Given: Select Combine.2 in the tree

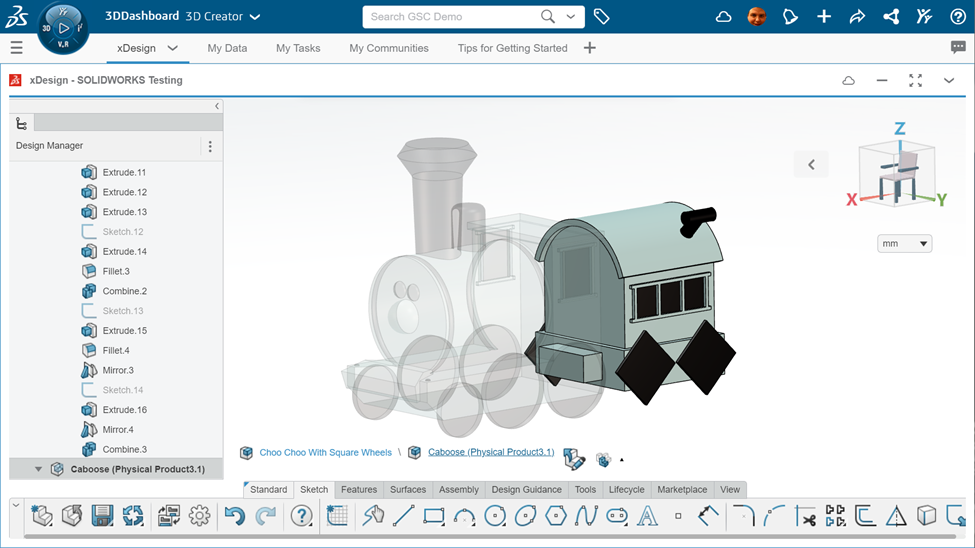Looking at the screenshot, I should (x=124, y=291).
